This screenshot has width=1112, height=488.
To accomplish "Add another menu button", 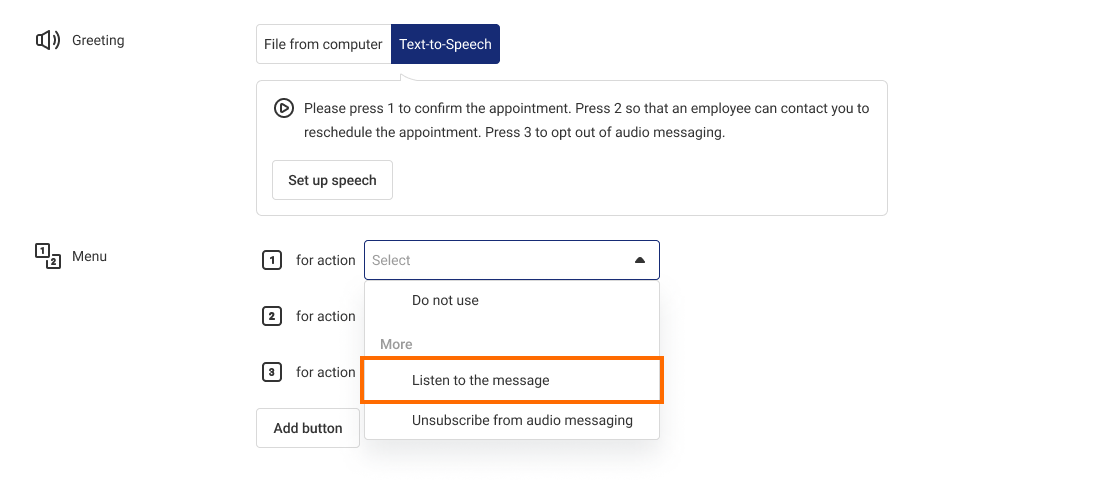I will point(308,428).
